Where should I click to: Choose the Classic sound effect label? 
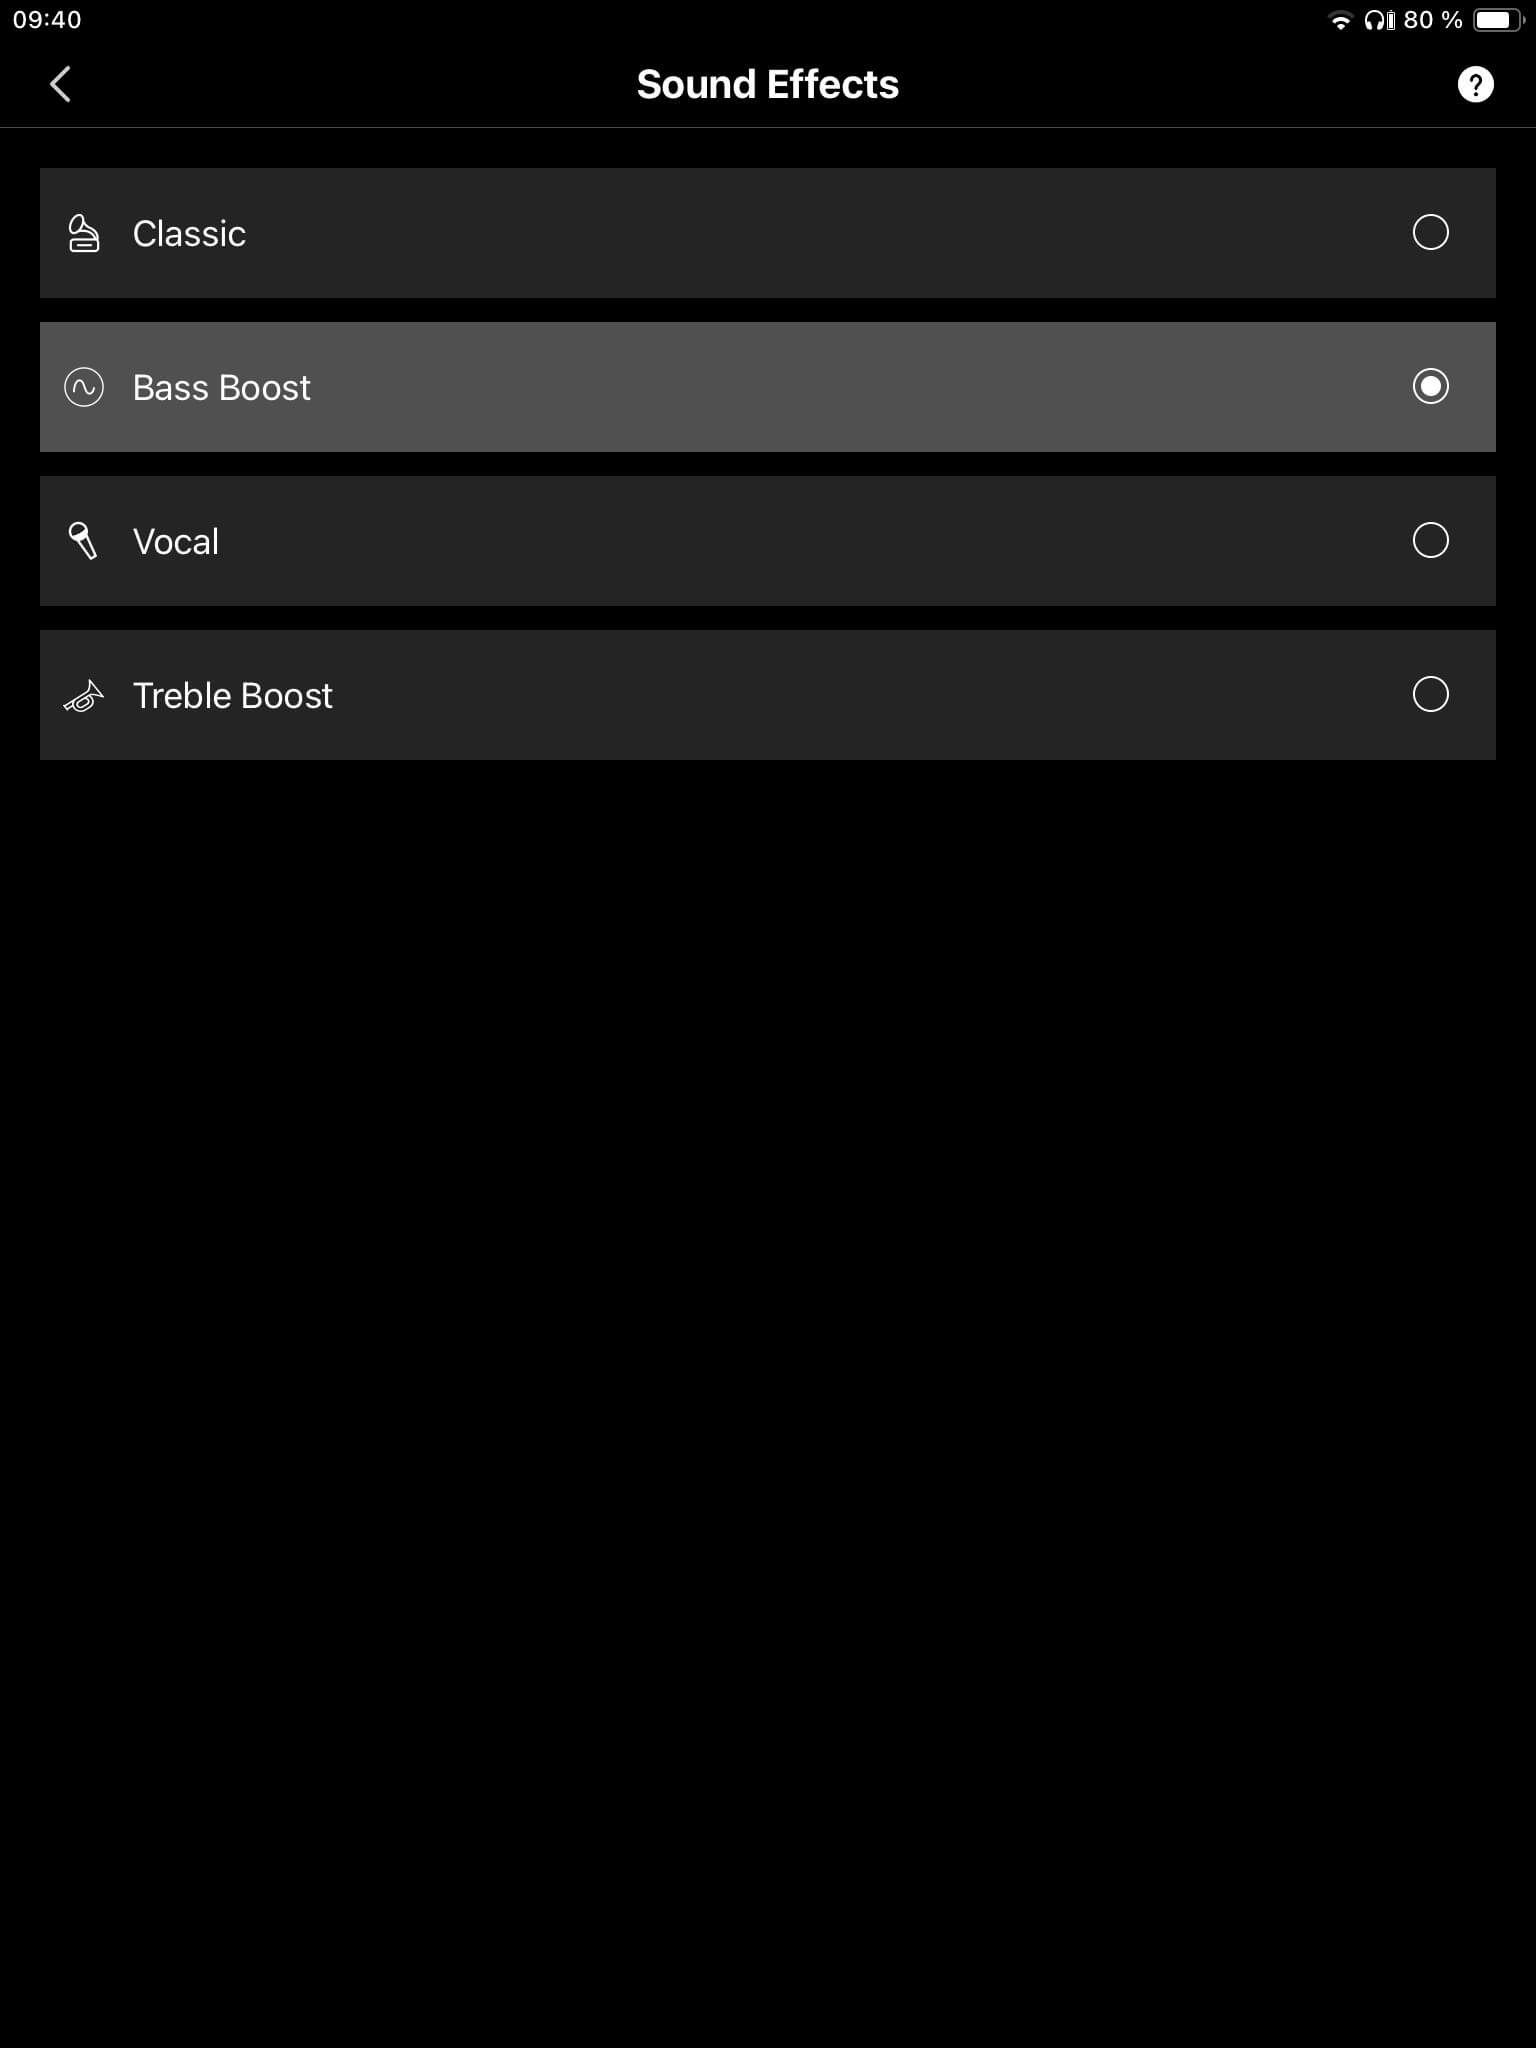(189, 234)
